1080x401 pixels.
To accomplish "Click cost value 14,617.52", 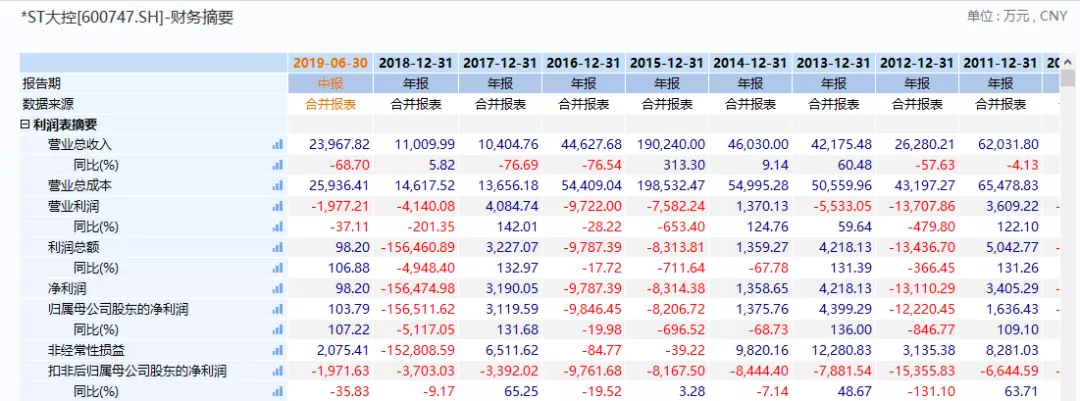I will pyautogui.click(x=425, y=186).
